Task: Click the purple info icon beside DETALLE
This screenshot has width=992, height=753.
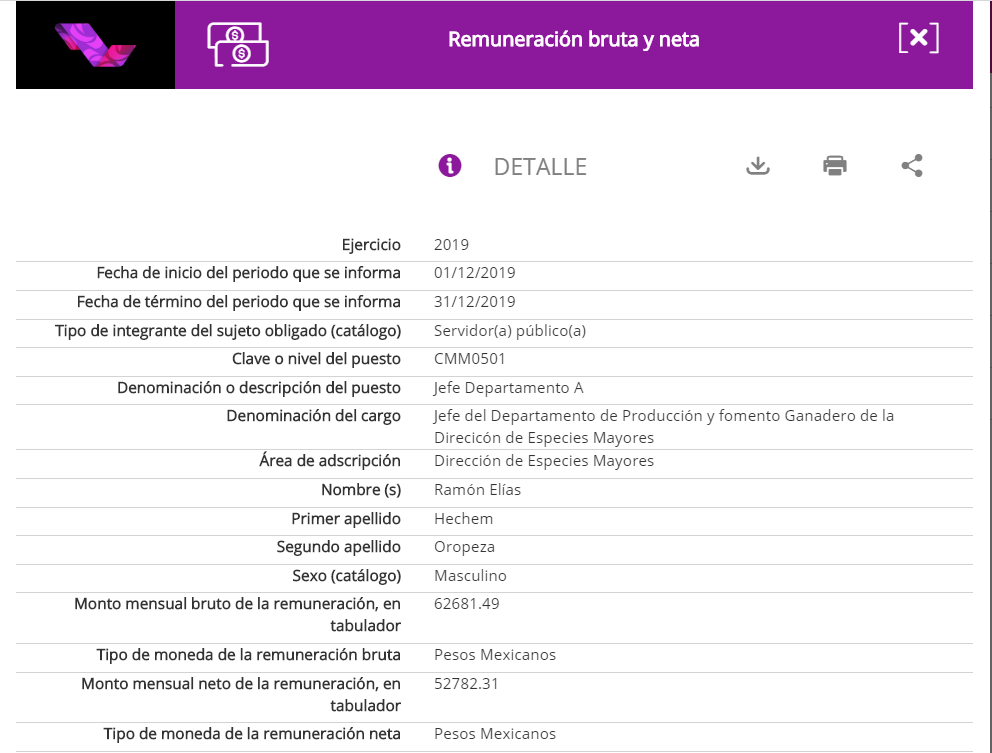Action: click(x=450, y=166)
